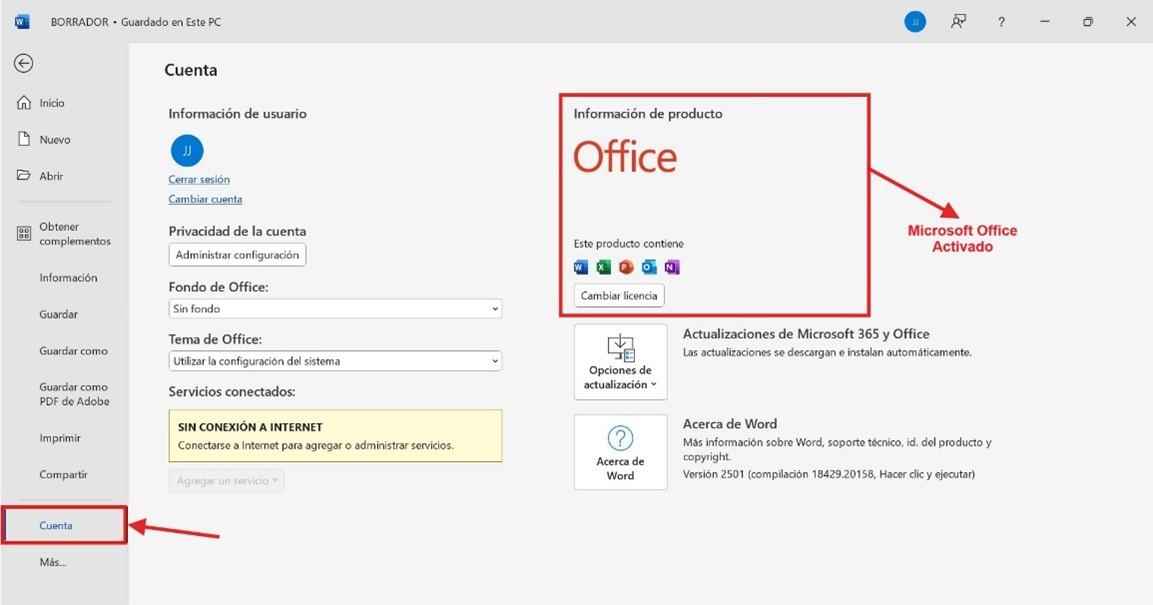
Task: Click the Actualizaciones de Microsoft 365 y Office heading
Action: tap(806, 334)
